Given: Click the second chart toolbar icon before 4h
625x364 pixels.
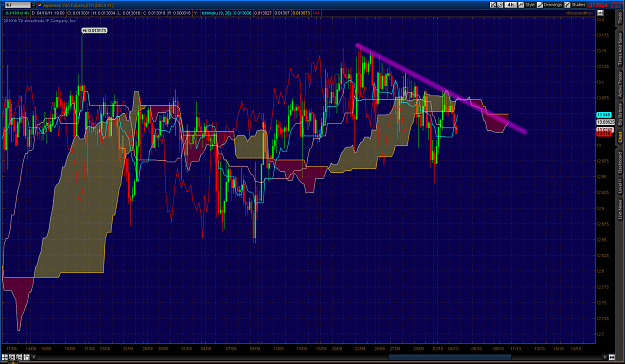Looking at the screenshot, I should pyautogui.click(x=500, y=5).
